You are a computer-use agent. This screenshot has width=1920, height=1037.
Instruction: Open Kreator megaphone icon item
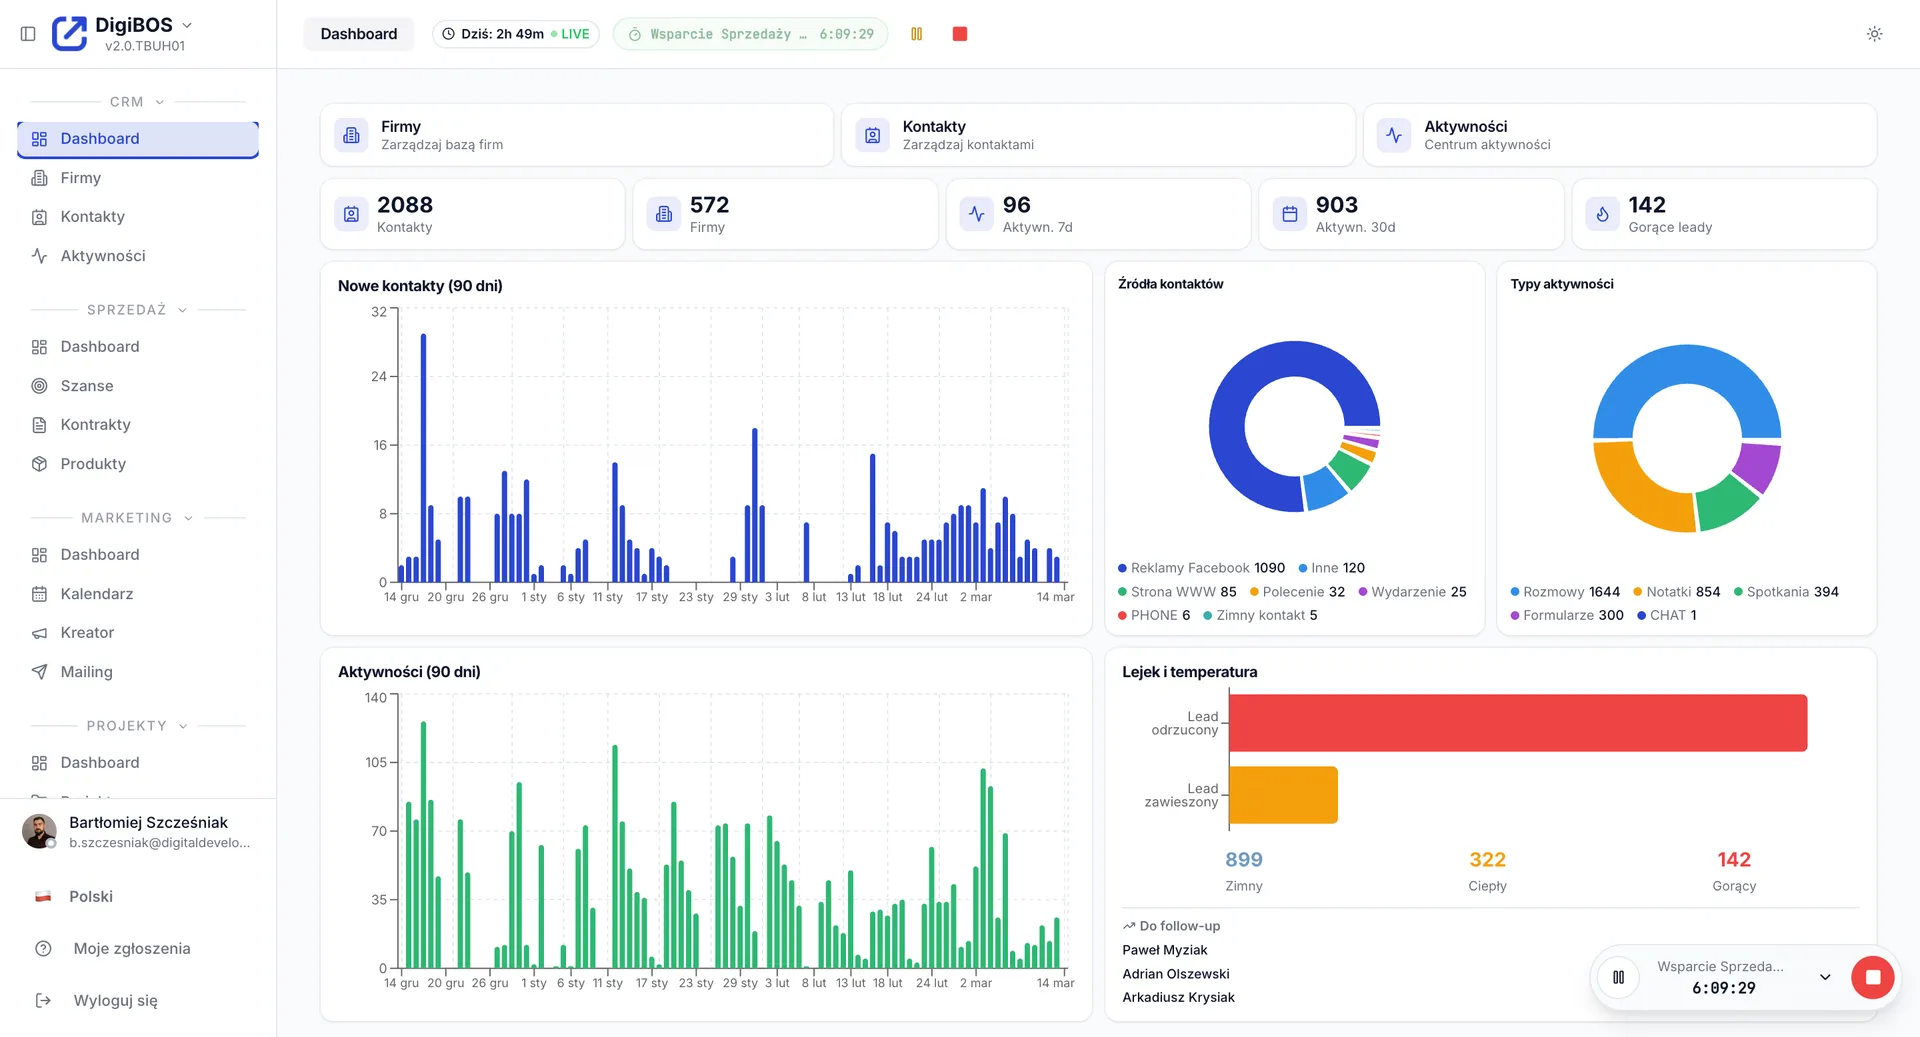[138, 633]
